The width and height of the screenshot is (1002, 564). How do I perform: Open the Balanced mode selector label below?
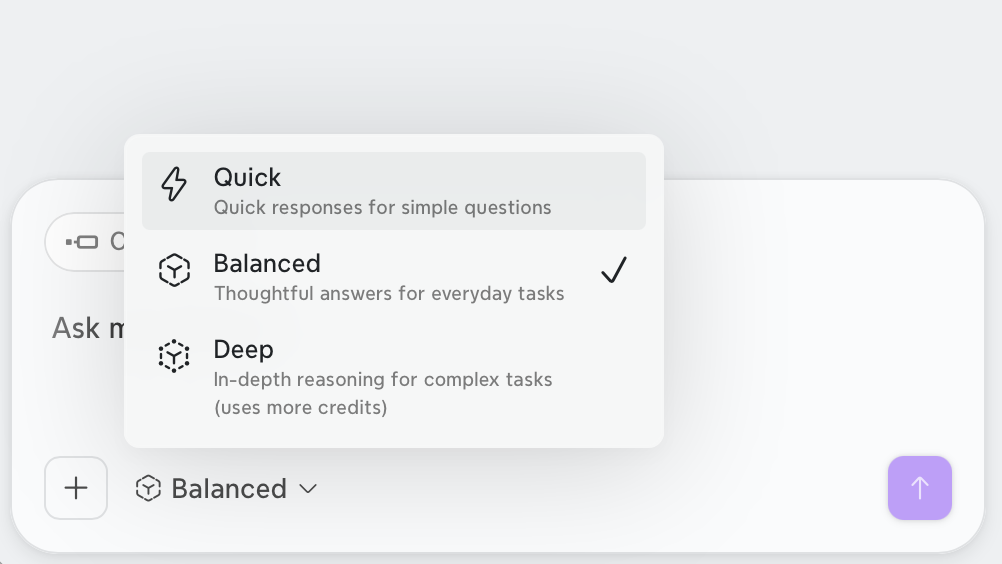tap(229, 489)
